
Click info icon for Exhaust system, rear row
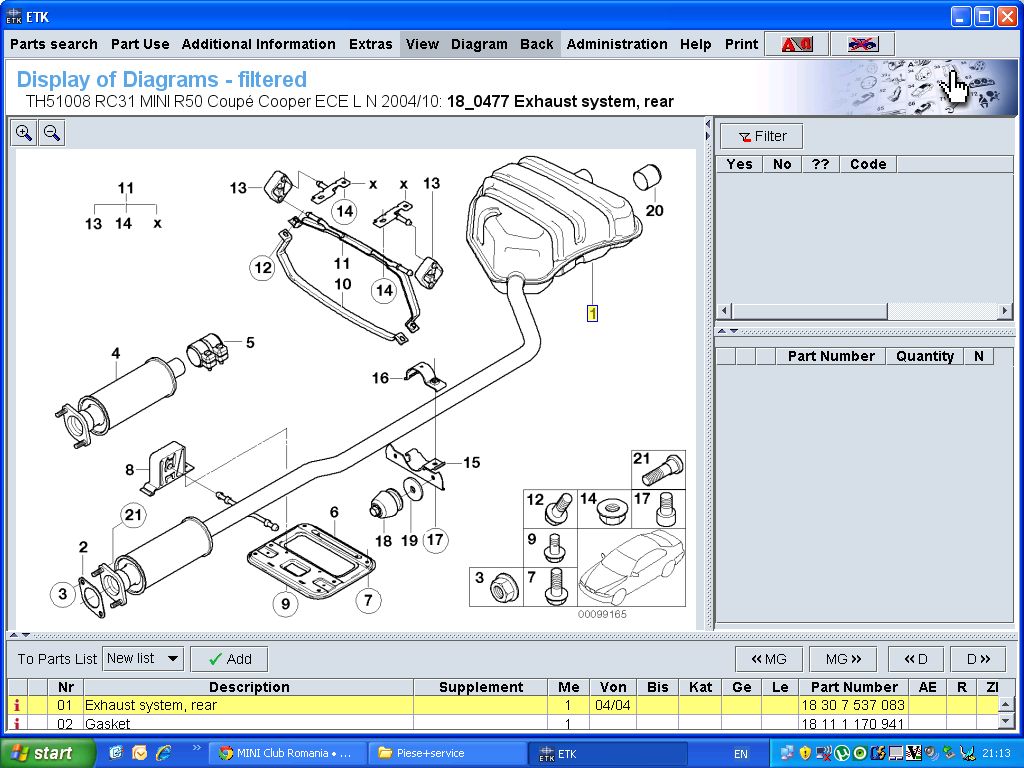[x=17, y=705]
